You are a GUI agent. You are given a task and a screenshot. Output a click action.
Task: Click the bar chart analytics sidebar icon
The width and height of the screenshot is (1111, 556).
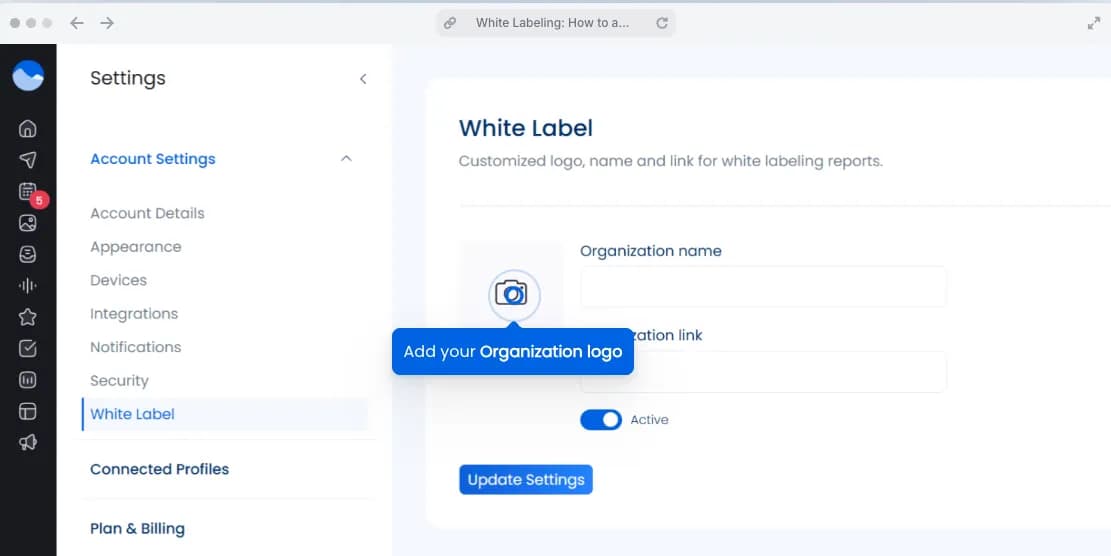coord(28,380)
